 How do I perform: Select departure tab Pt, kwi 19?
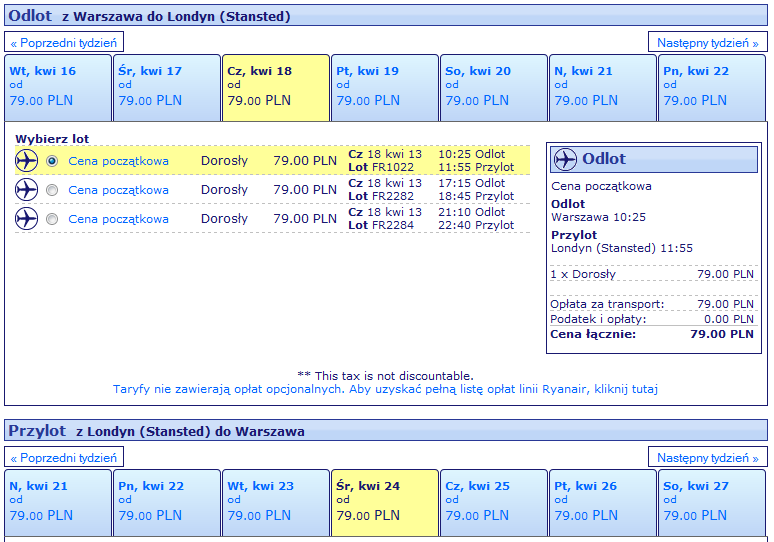pos(385,88)
